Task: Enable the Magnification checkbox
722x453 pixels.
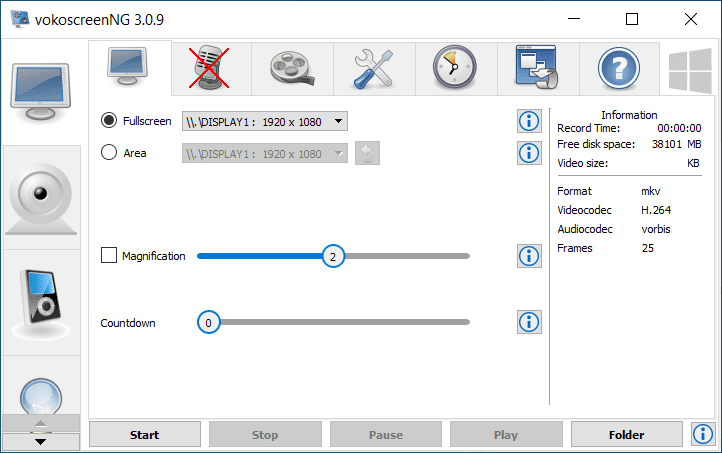Action: pyautogui.click(x=109, y=255)
